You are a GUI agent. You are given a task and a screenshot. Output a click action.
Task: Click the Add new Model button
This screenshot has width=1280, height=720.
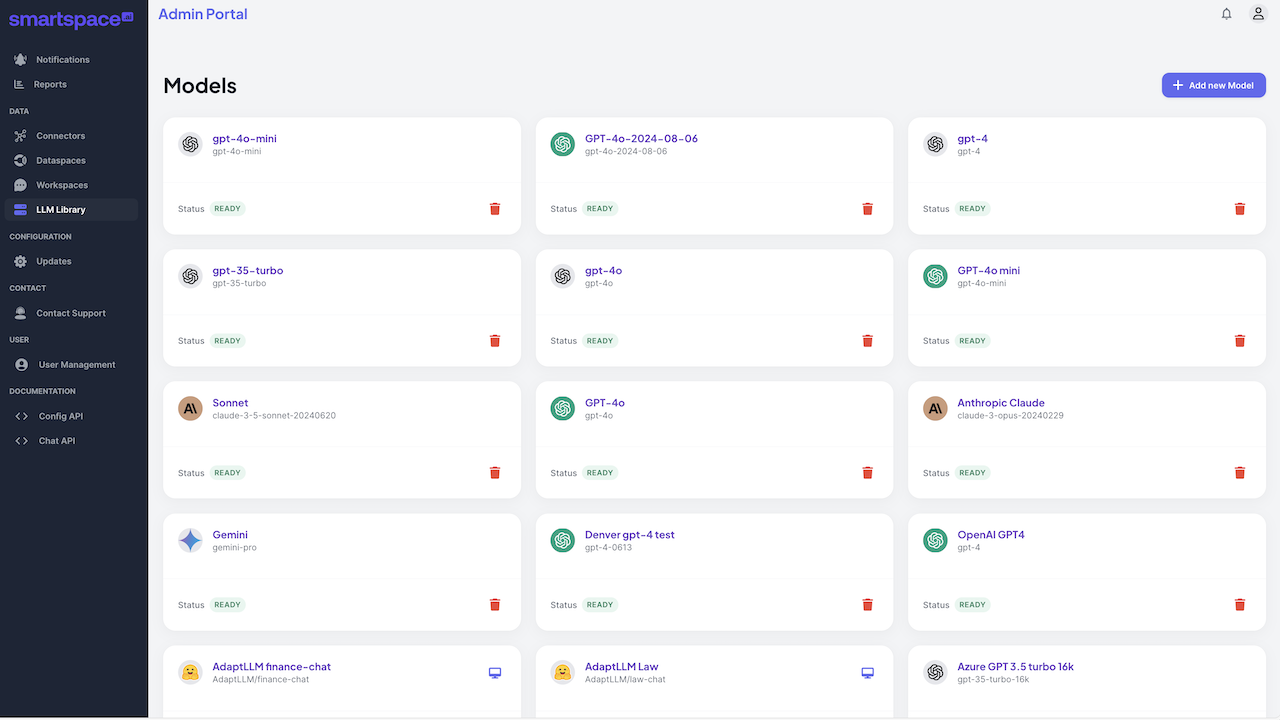1214,85
